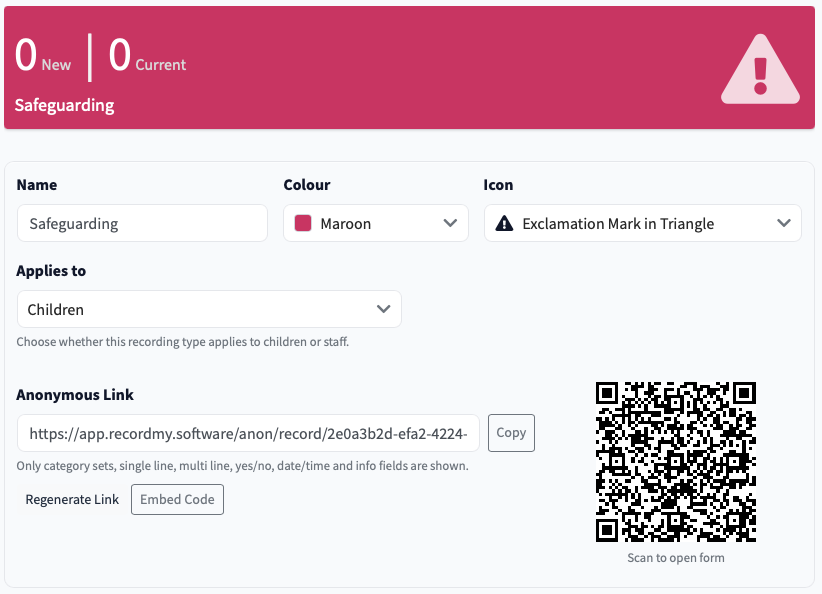
Task: Click inside the Name text field
Action: coord(142,223)
